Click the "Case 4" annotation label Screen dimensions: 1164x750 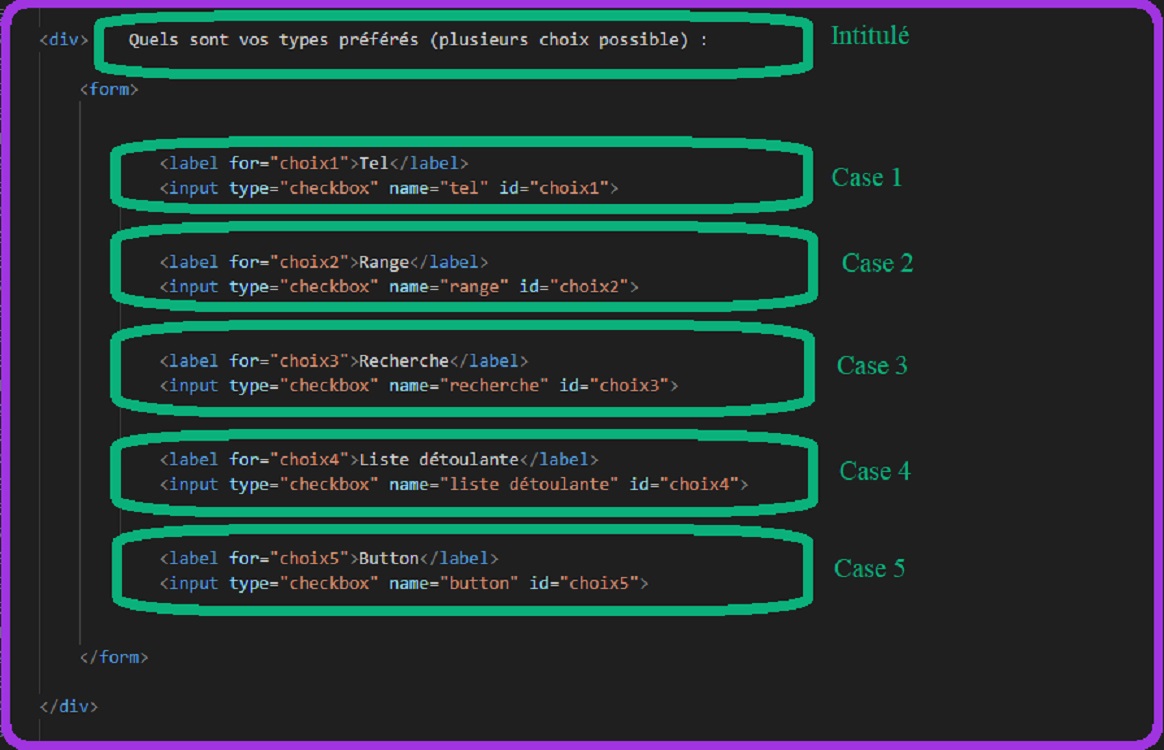tap(874, 471)
